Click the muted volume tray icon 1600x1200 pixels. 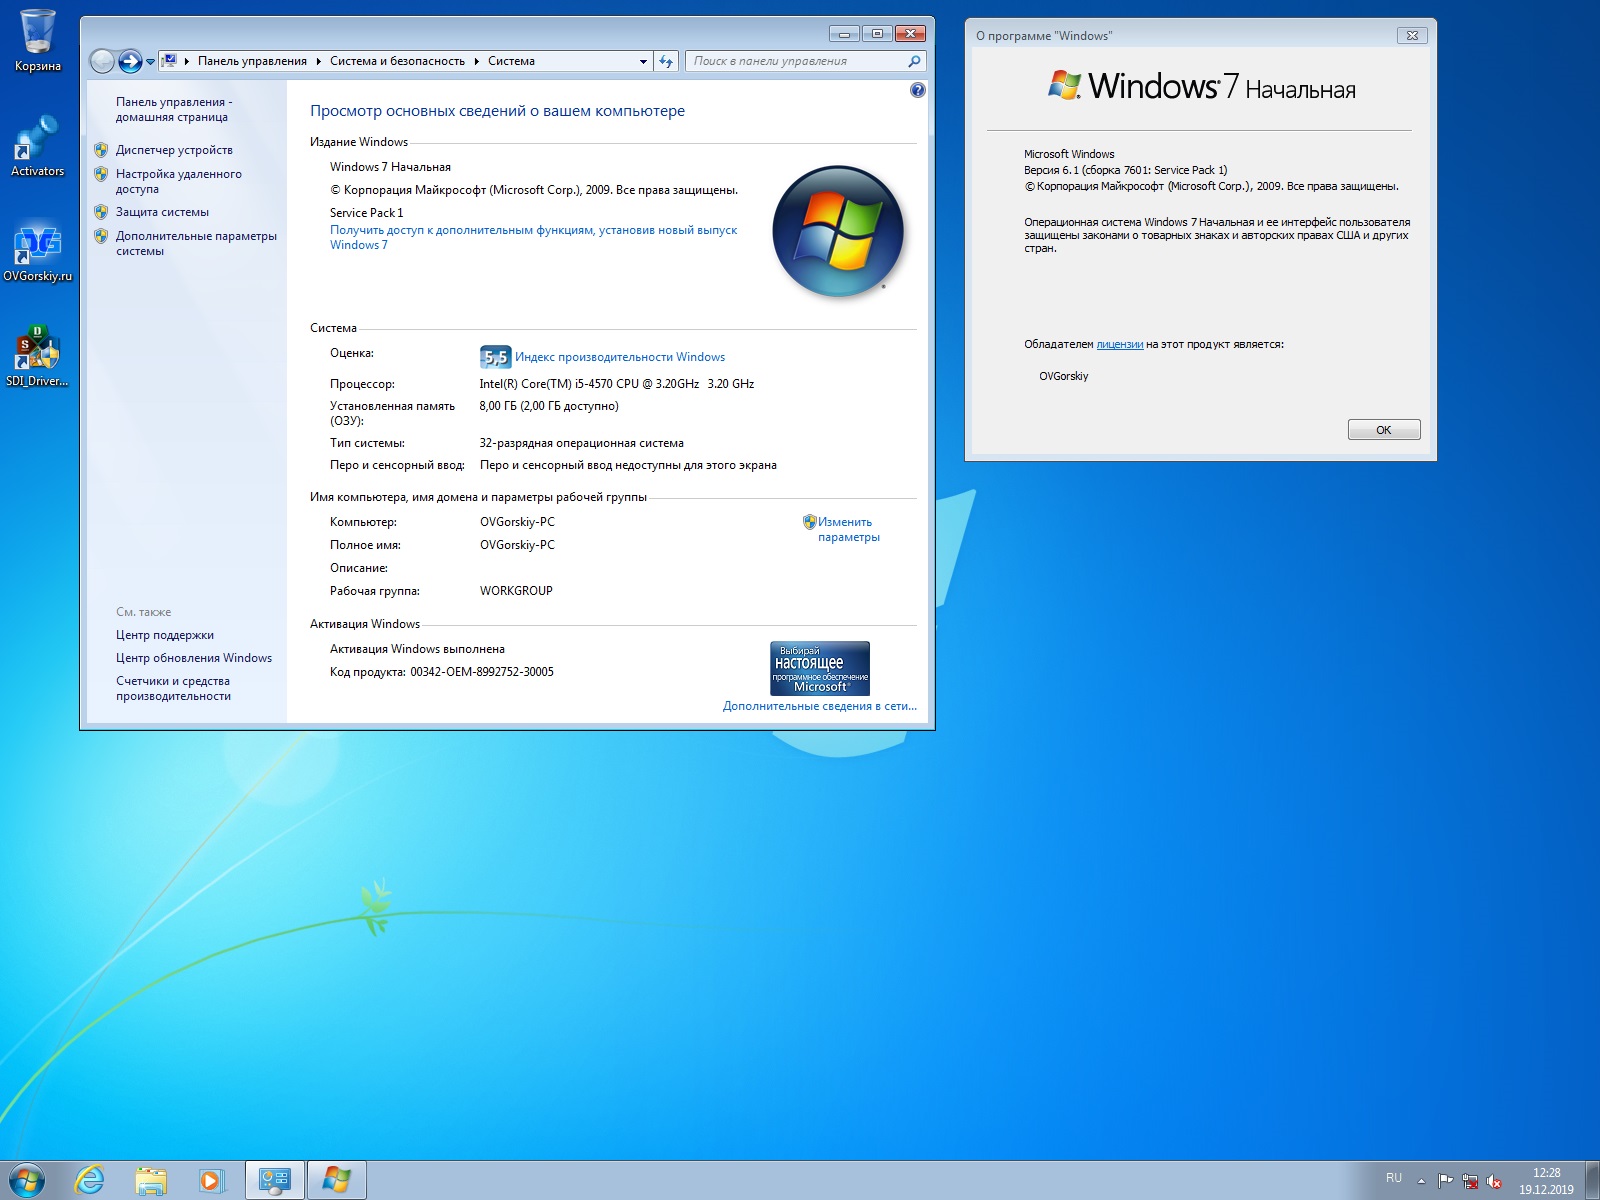tap(1494, 1181)
